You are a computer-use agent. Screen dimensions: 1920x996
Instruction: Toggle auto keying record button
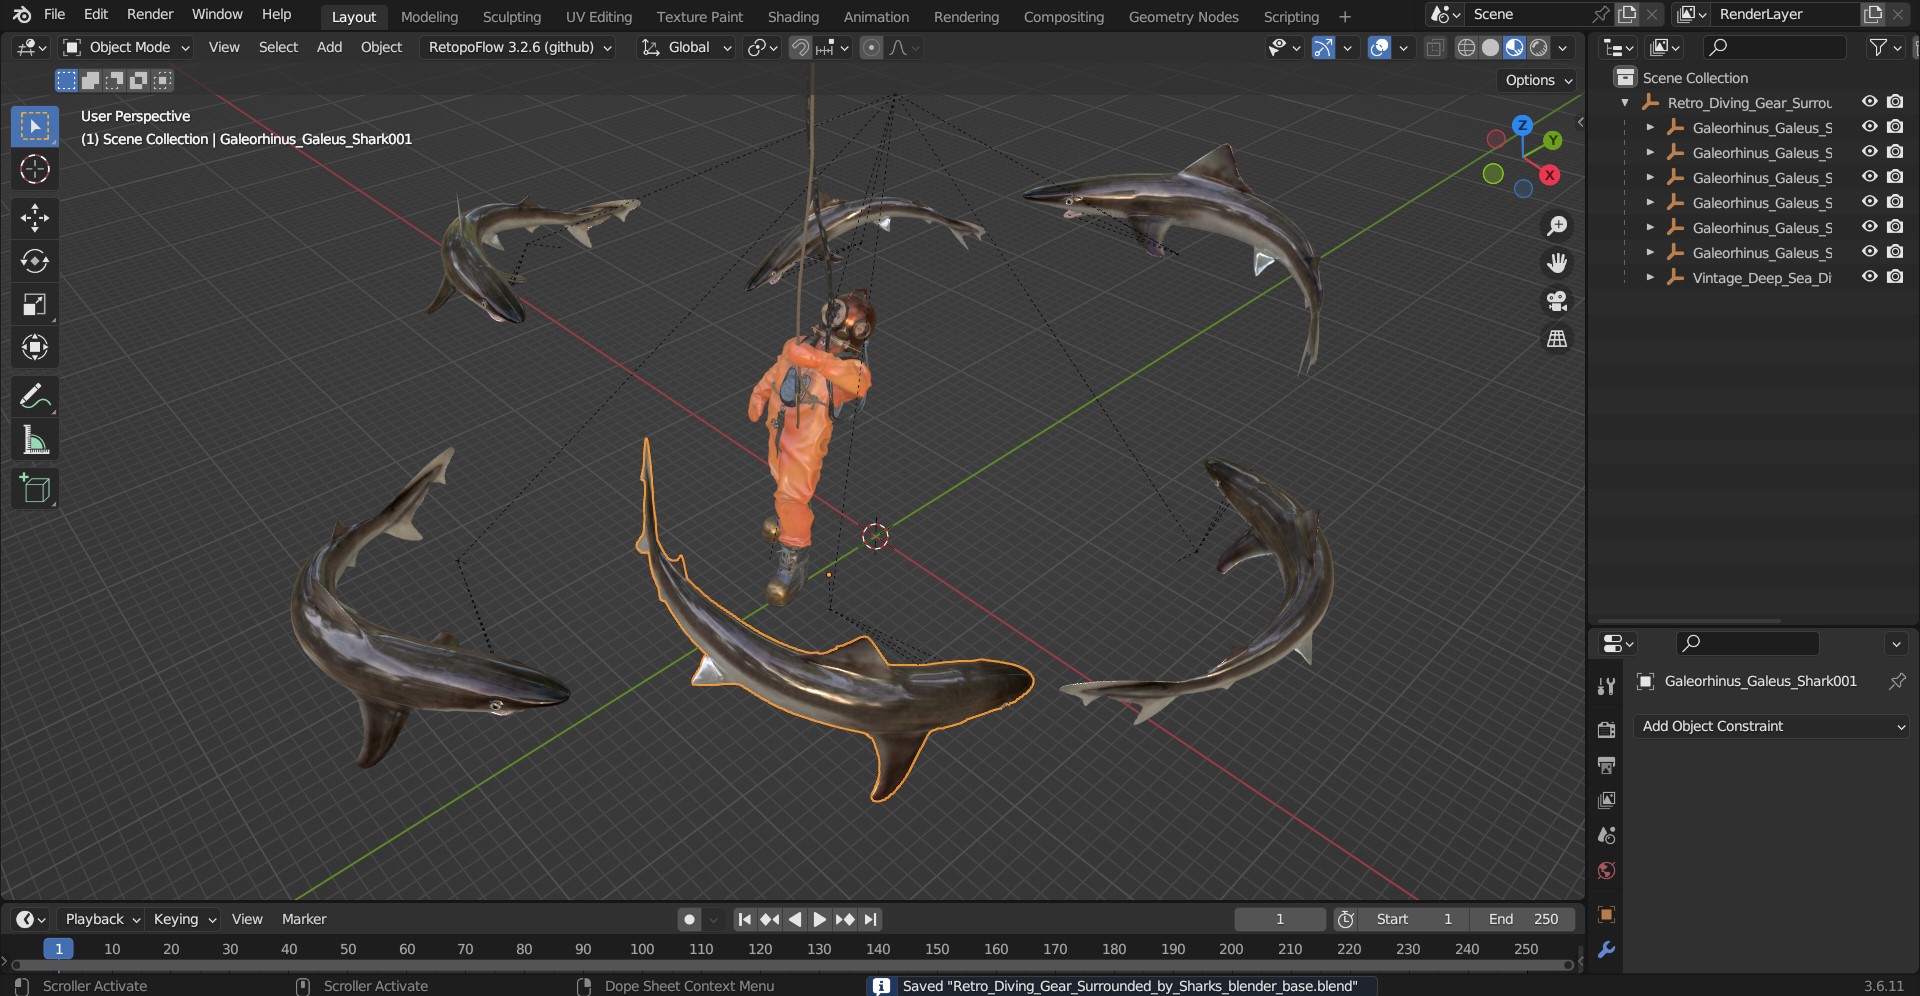[689, 919]
